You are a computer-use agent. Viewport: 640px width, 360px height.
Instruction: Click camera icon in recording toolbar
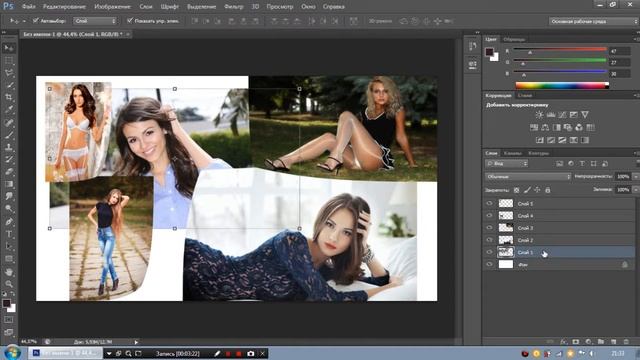(251, 353)
